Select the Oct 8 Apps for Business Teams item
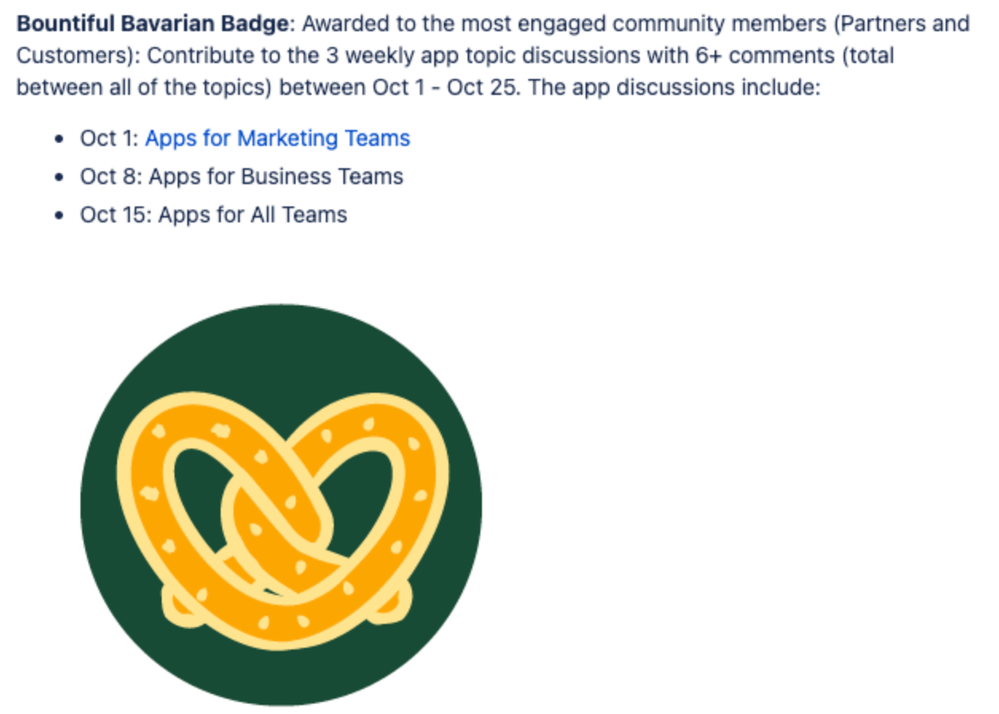The height and width of the screenshot is (714, 999). 241,176
